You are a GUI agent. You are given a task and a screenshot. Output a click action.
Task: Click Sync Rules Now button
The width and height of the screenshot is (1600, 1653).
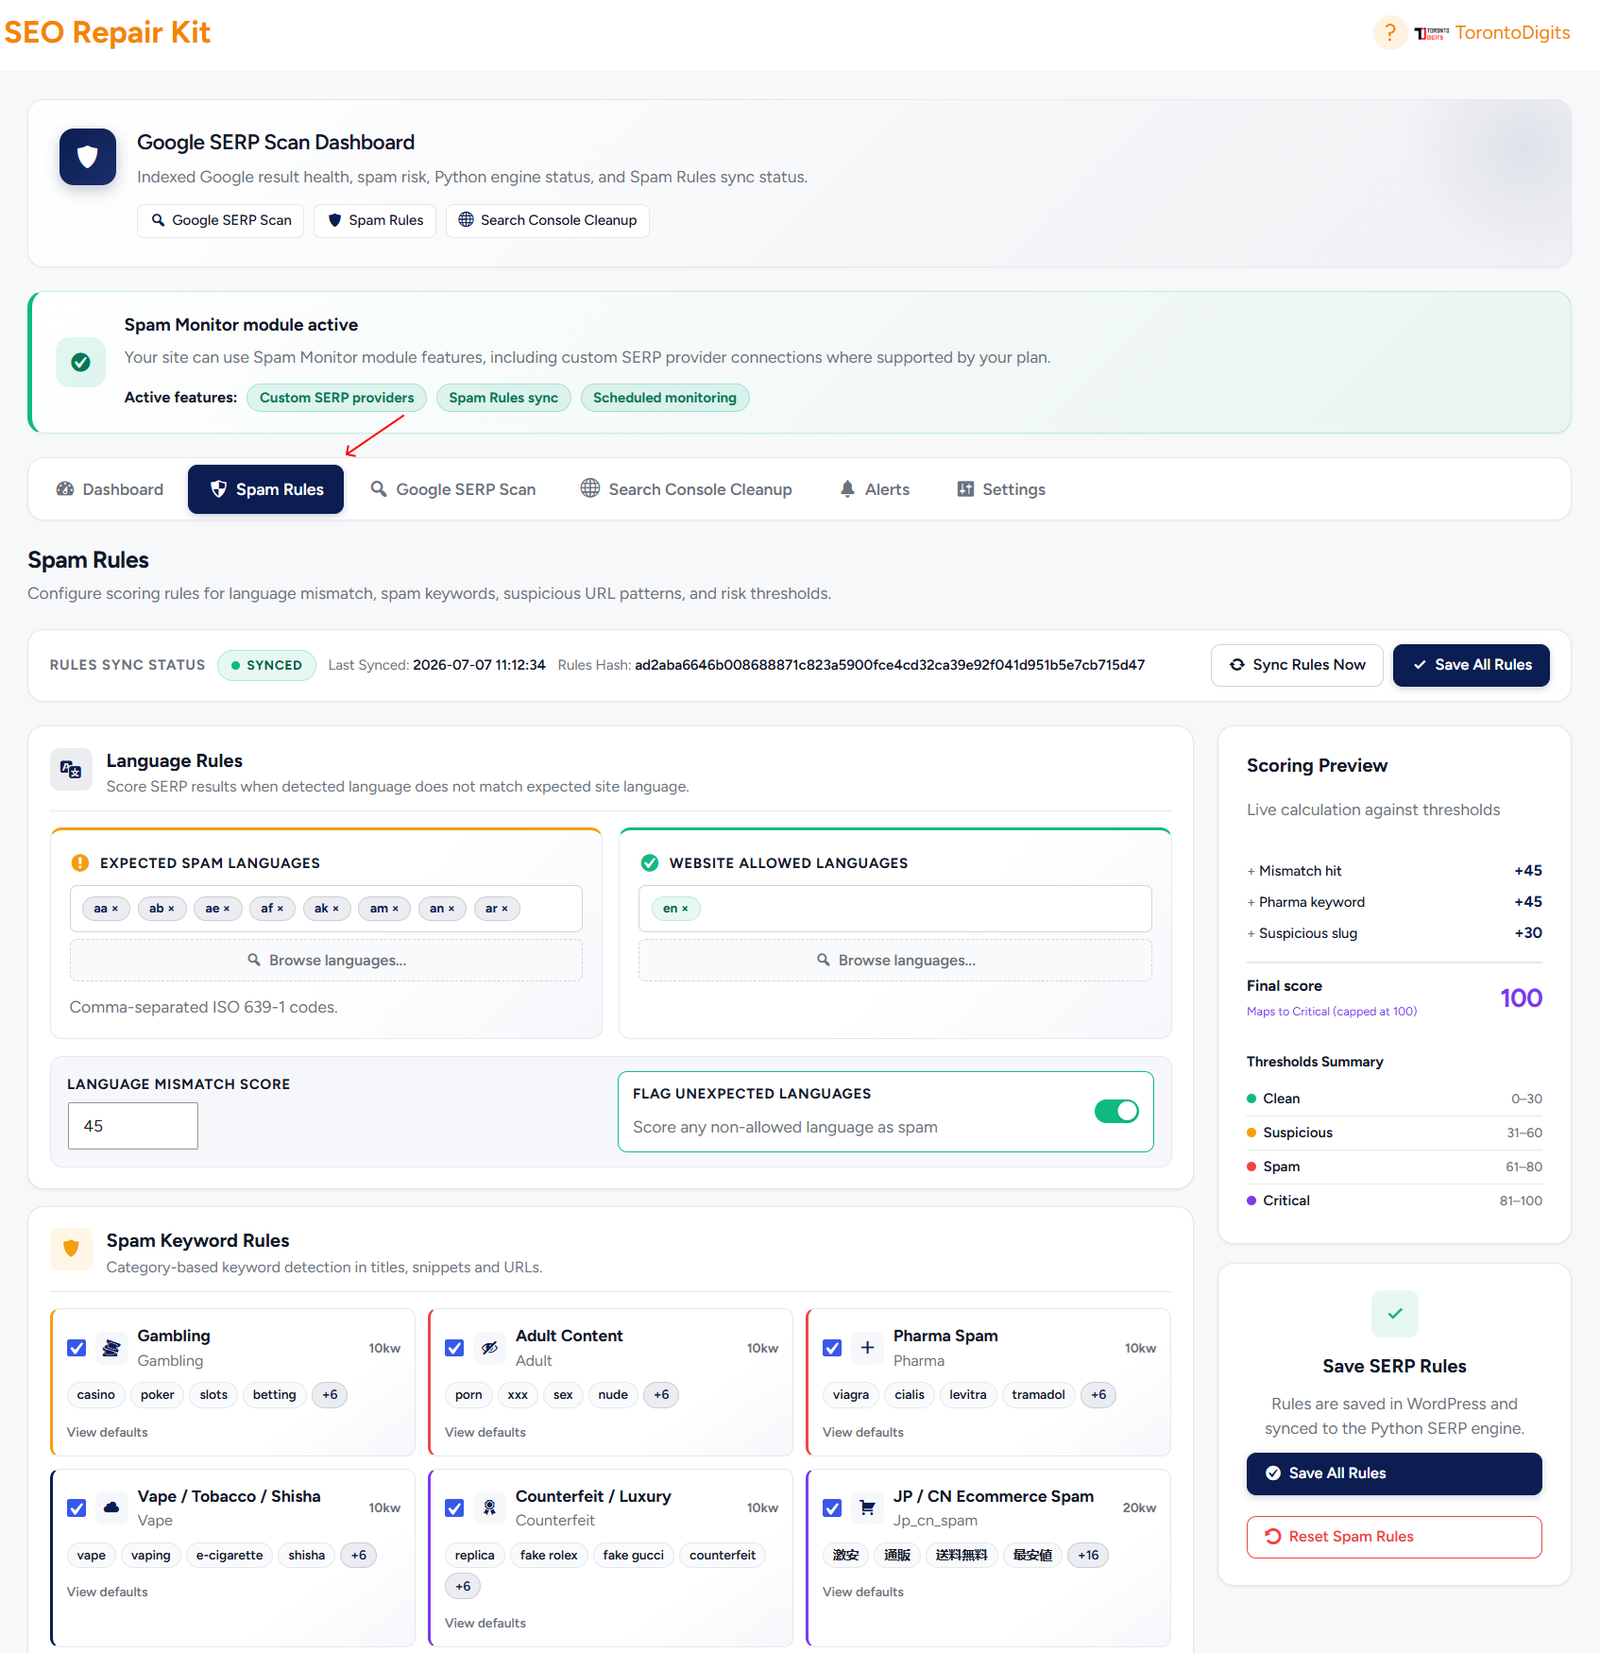tap(1297, 665)
